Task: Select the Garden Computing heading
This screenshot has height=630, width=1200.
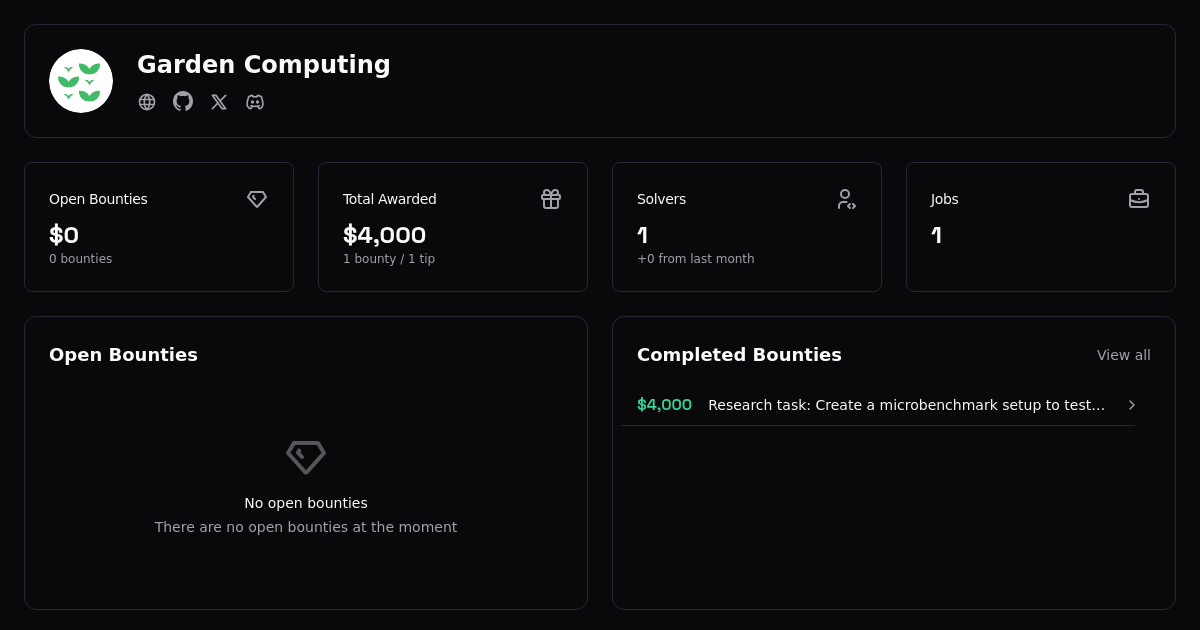Action: (264, 64)
